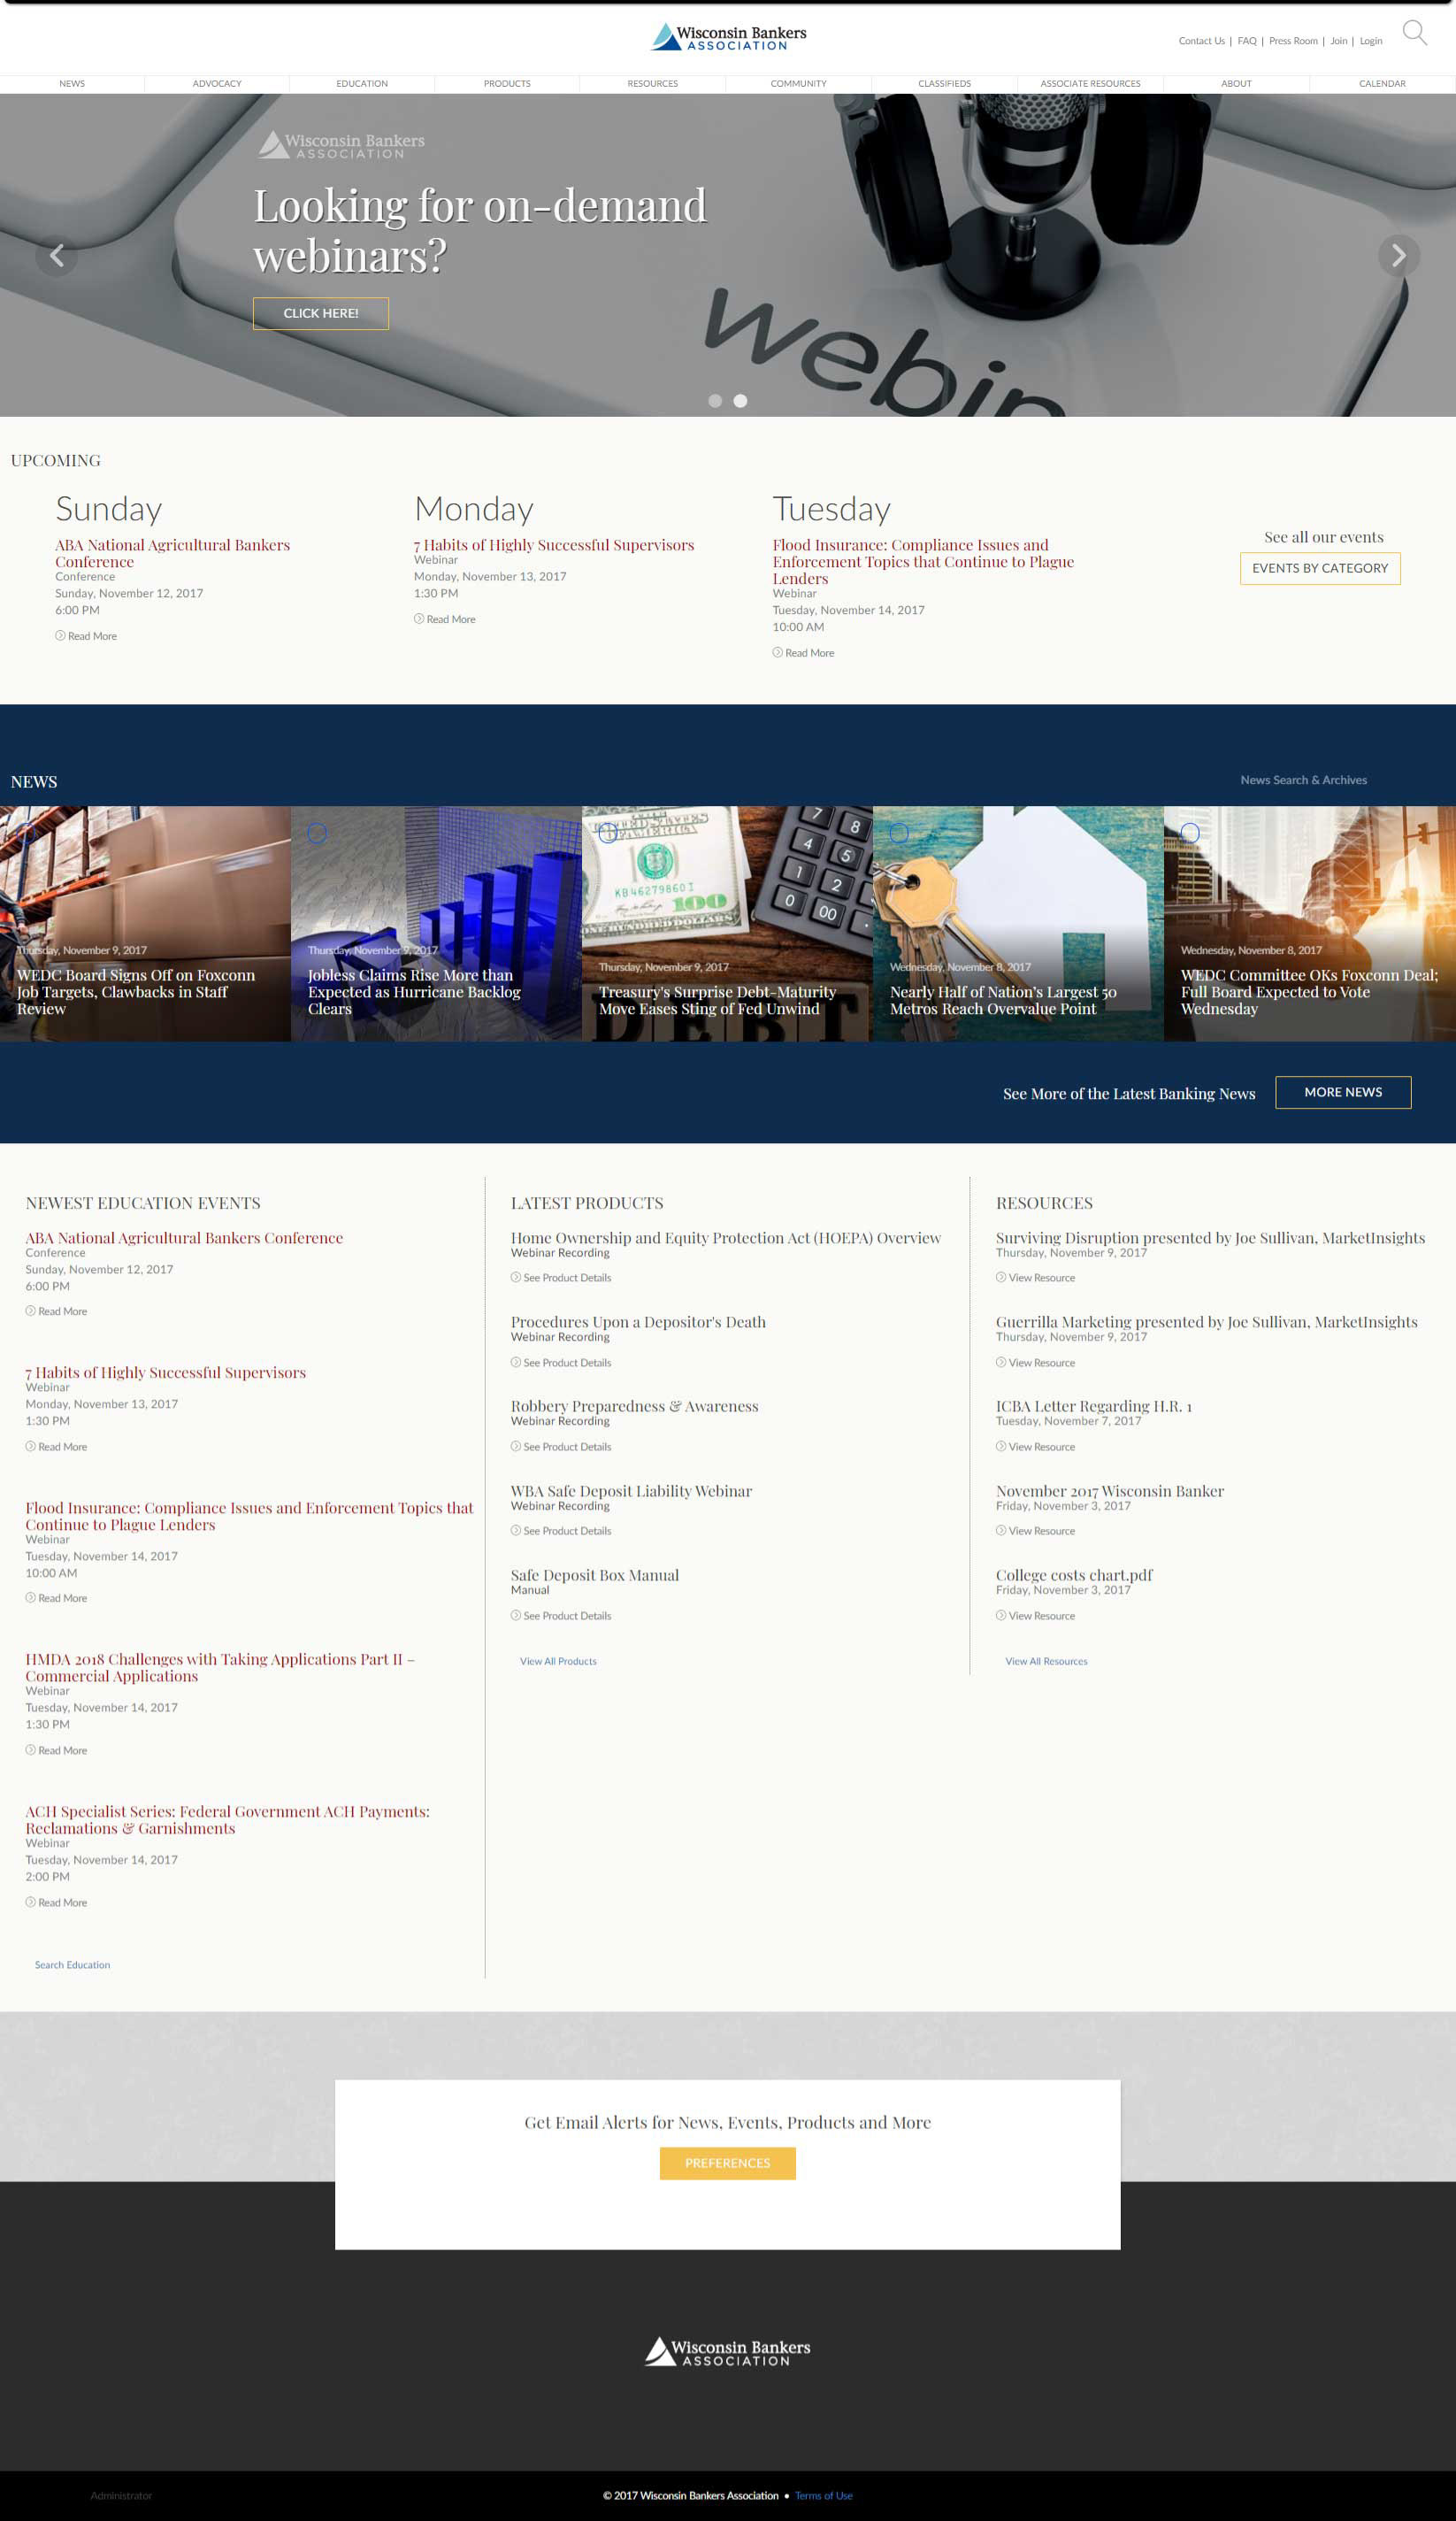See Product Details for Robbery Preparedness
The width and height of the screenshot is (1456, 2521).
tap(561, 1447)
